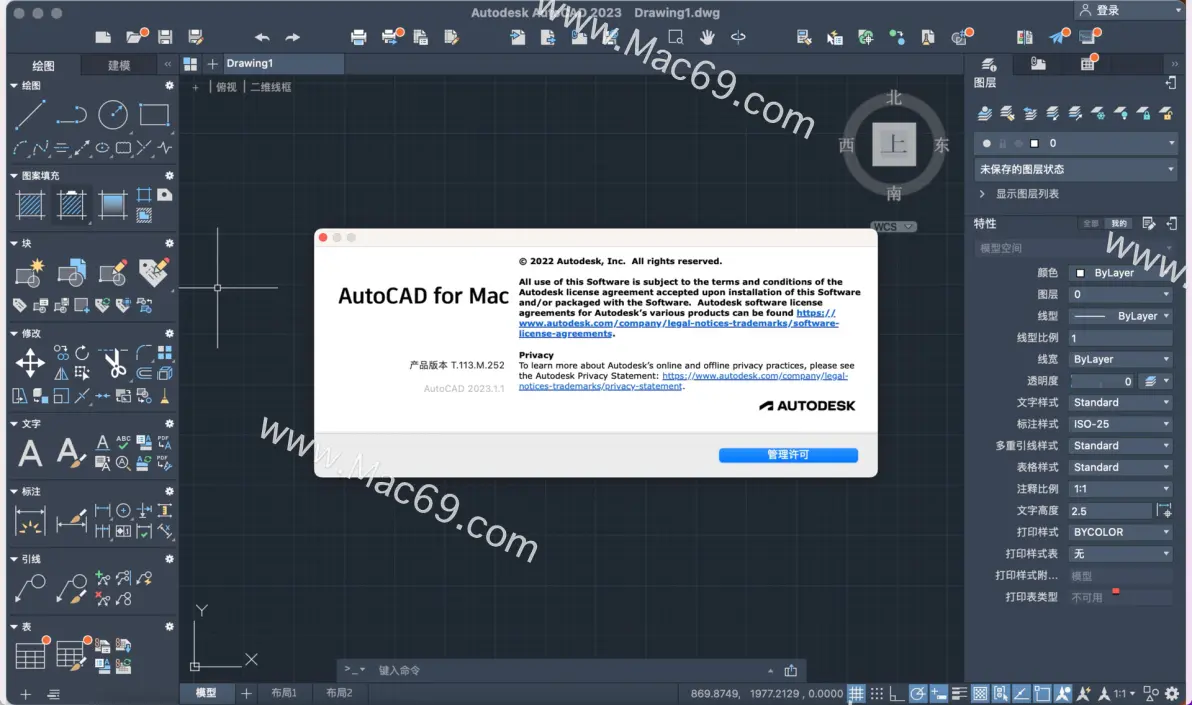Switch to the 绘图 tab
This screenshot has width=1192, height=705.
tap(43, 65)
